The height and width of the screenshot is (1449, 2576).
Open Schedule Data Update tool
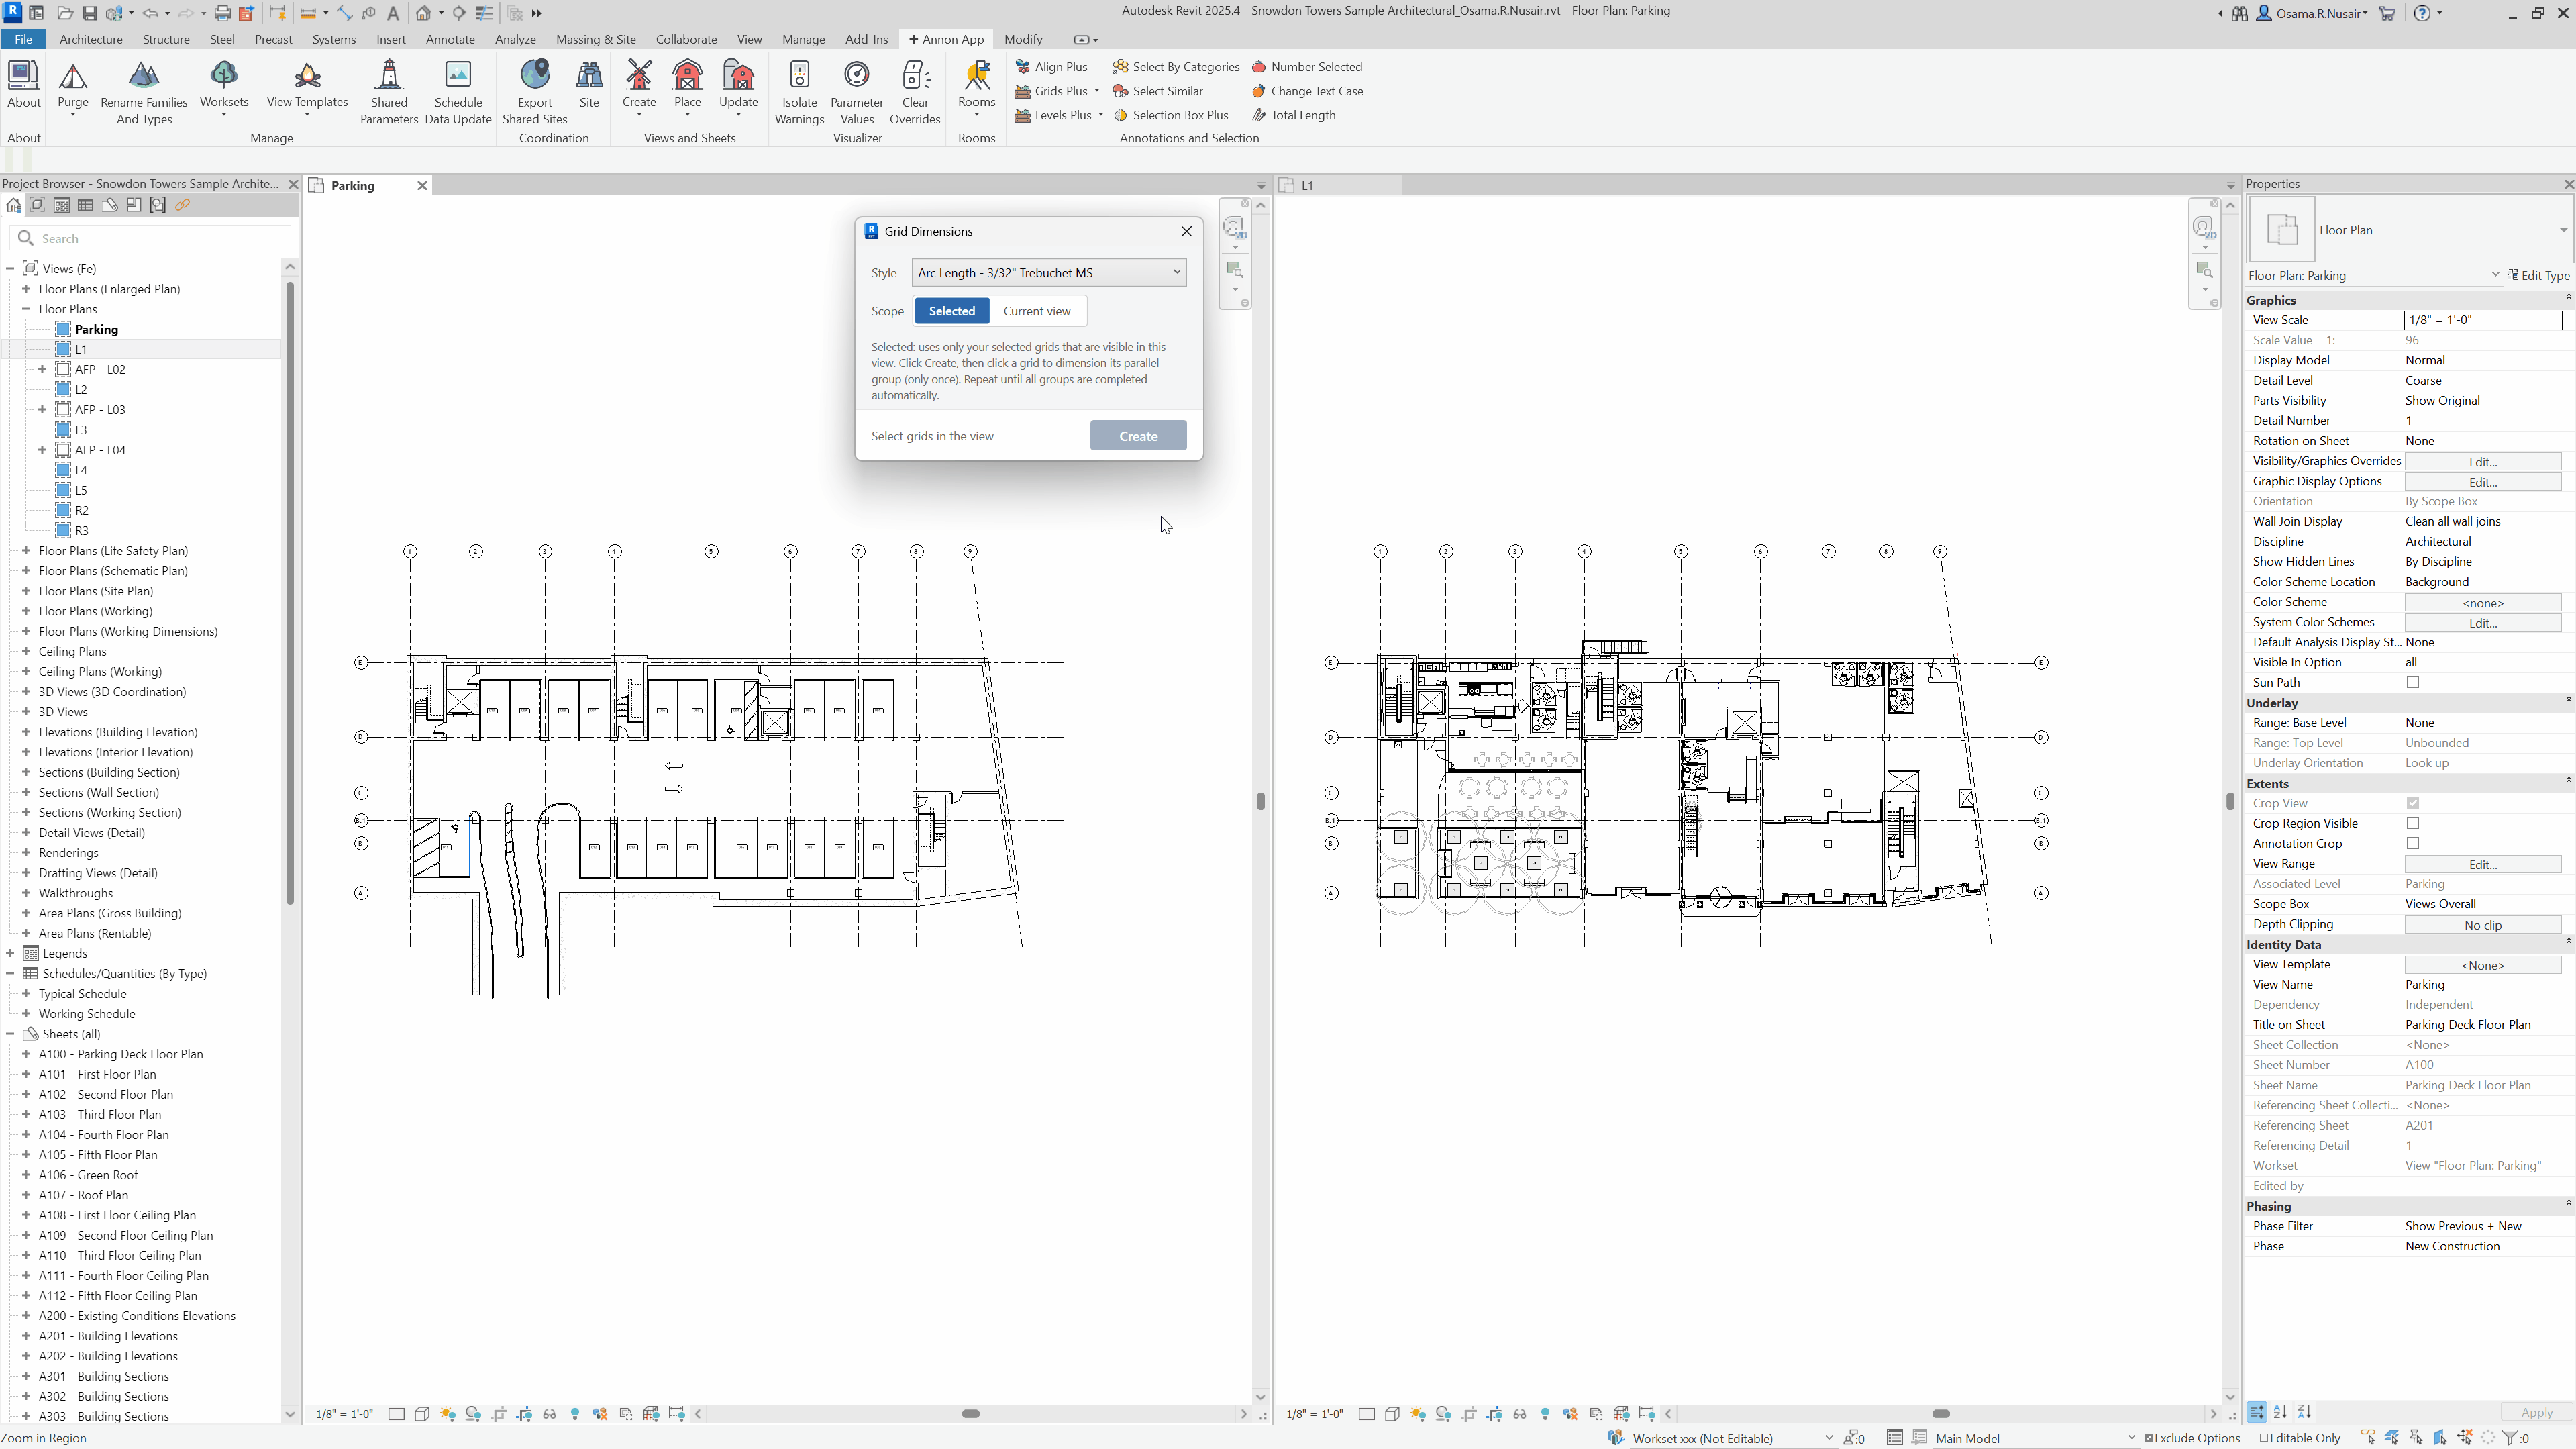(x=458, y=92)
